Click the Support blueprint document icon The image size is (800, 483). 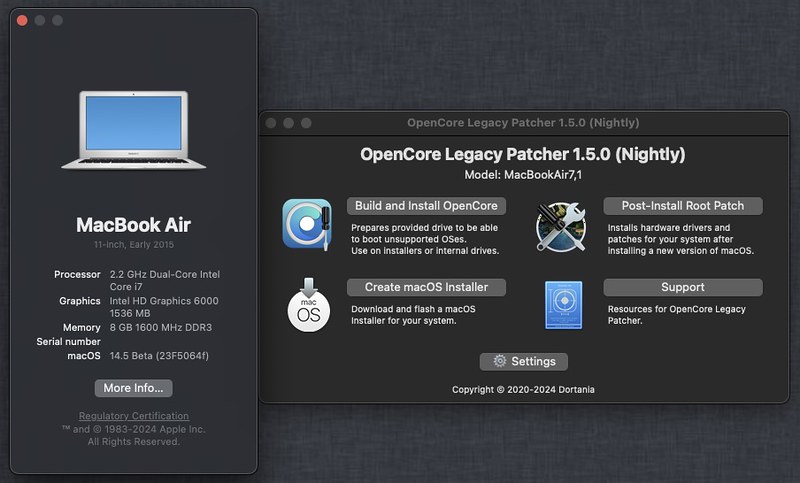563,305
